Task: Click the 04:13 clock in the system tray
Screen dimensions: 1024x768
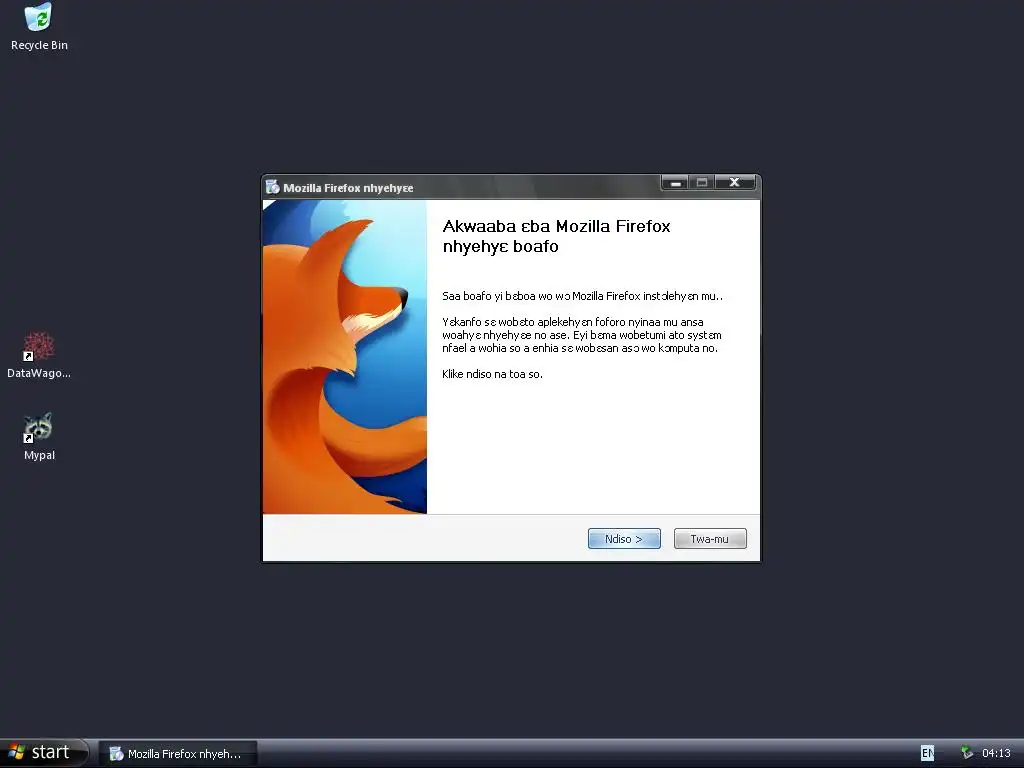Action: tap(996, 754)
